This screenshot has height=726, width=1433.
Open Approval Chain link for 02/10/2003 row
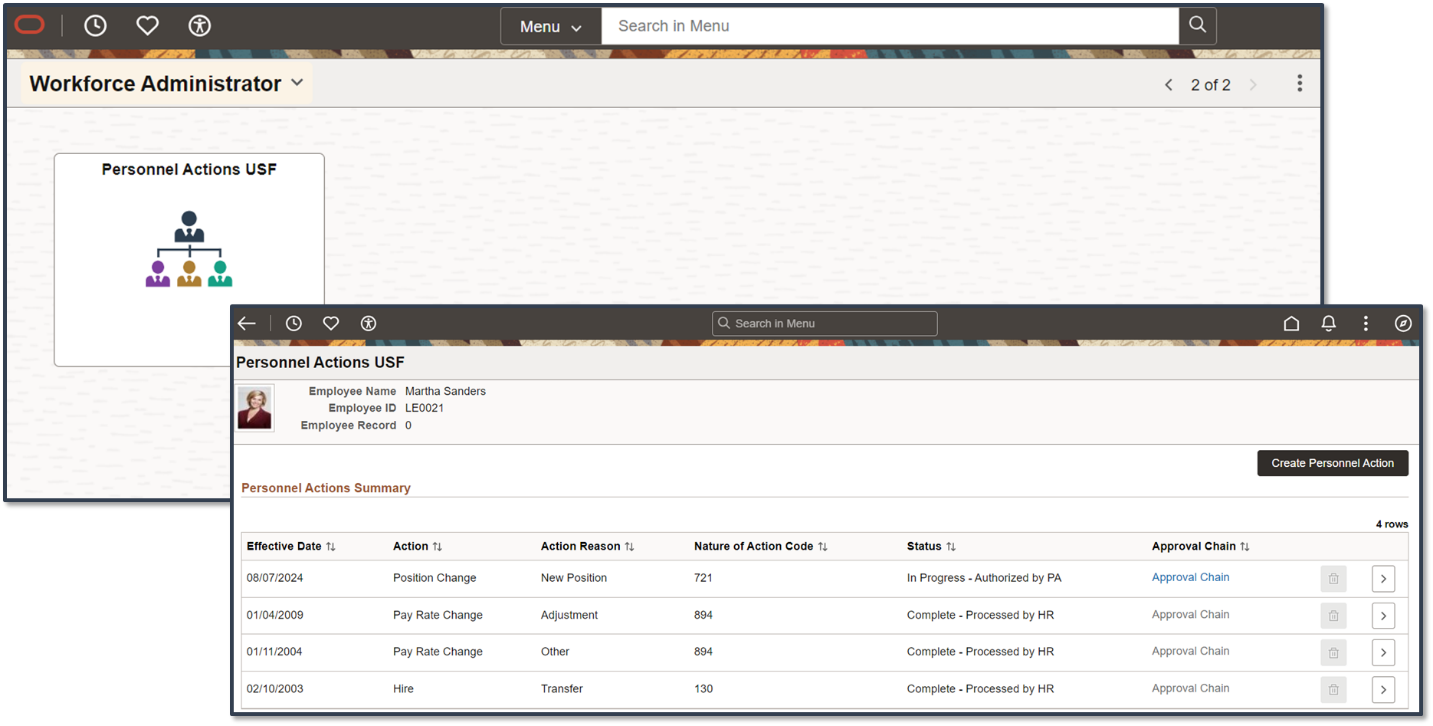[1190, 688]
